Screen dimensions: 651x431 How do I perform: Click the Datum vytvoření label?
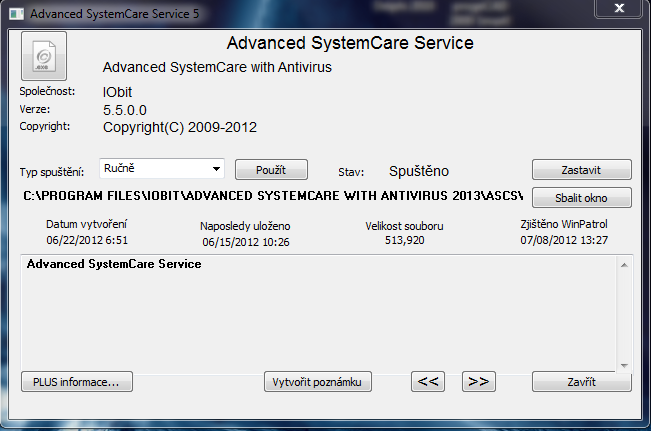point(86,224)
